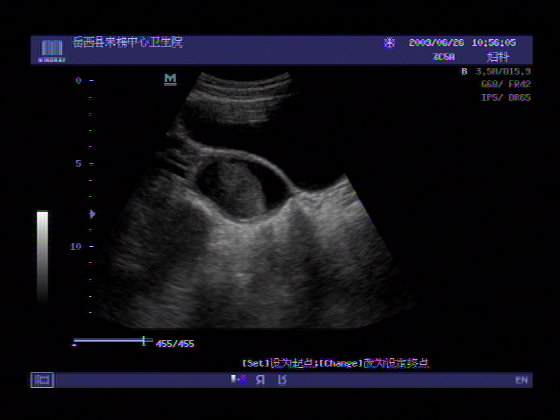
Task: Toggle the EN input language indicator
Action: [521, 380]
